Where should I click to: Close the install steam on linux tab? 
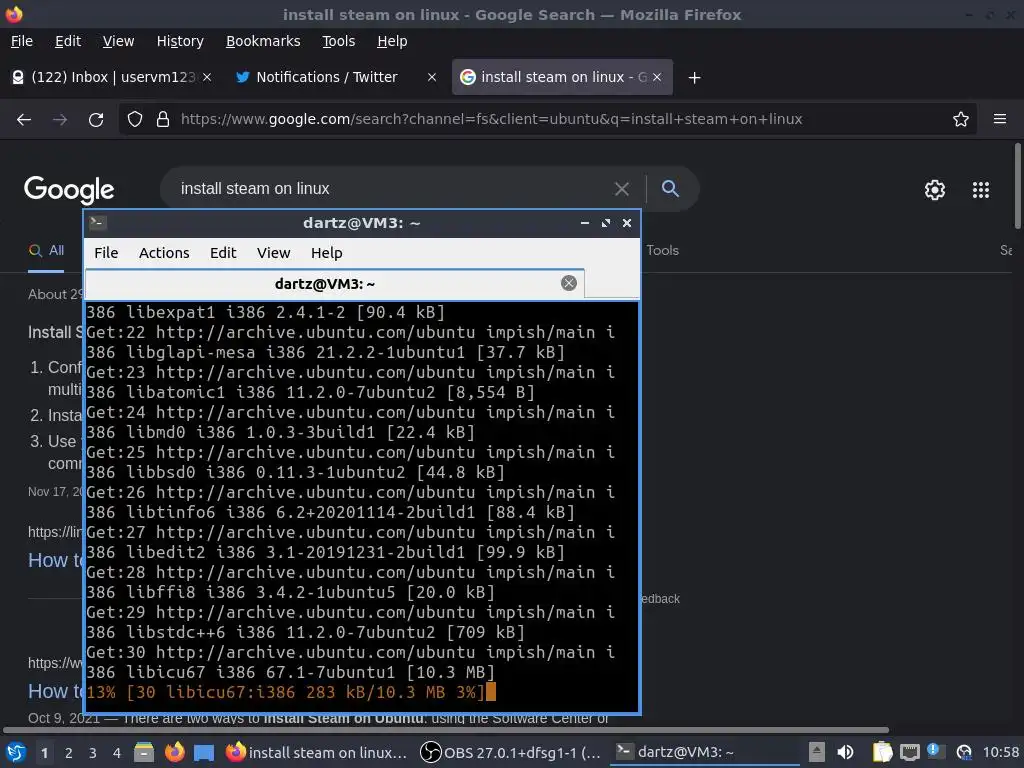coord(657,77)
